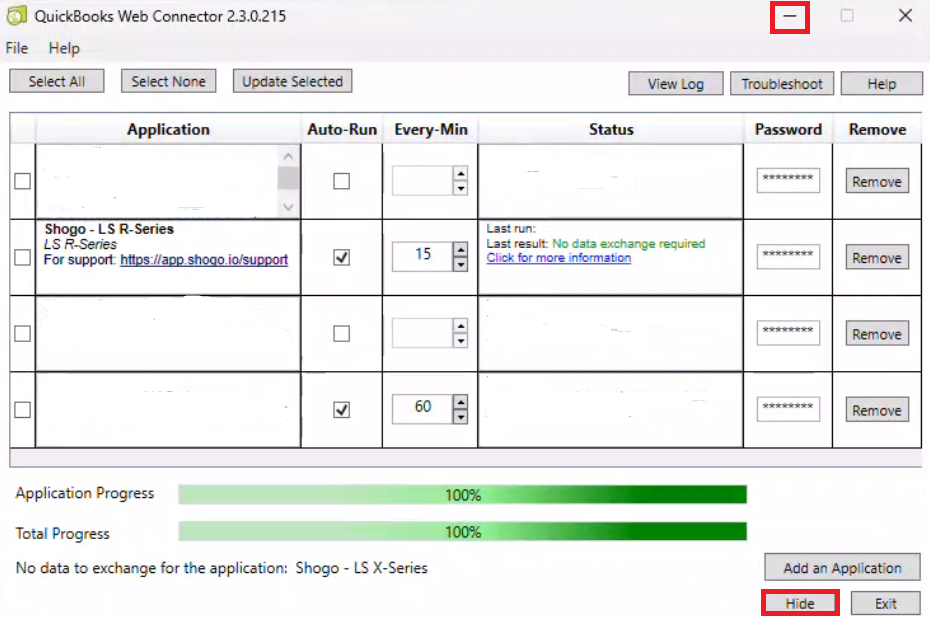Open the View Log button
930x617 pixels.
[x=676, y=84]
